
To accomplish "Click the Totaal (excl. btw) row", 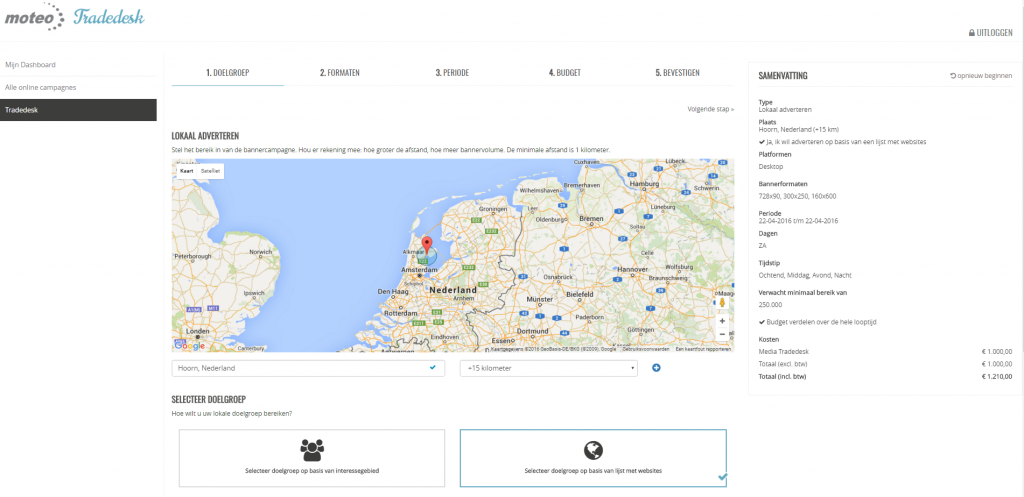I will tap(886, 364).
